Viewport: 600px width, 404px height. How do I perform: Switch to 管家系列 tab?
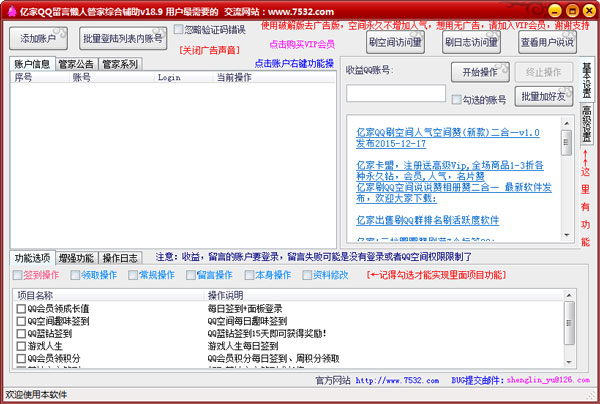pos(120,64)
